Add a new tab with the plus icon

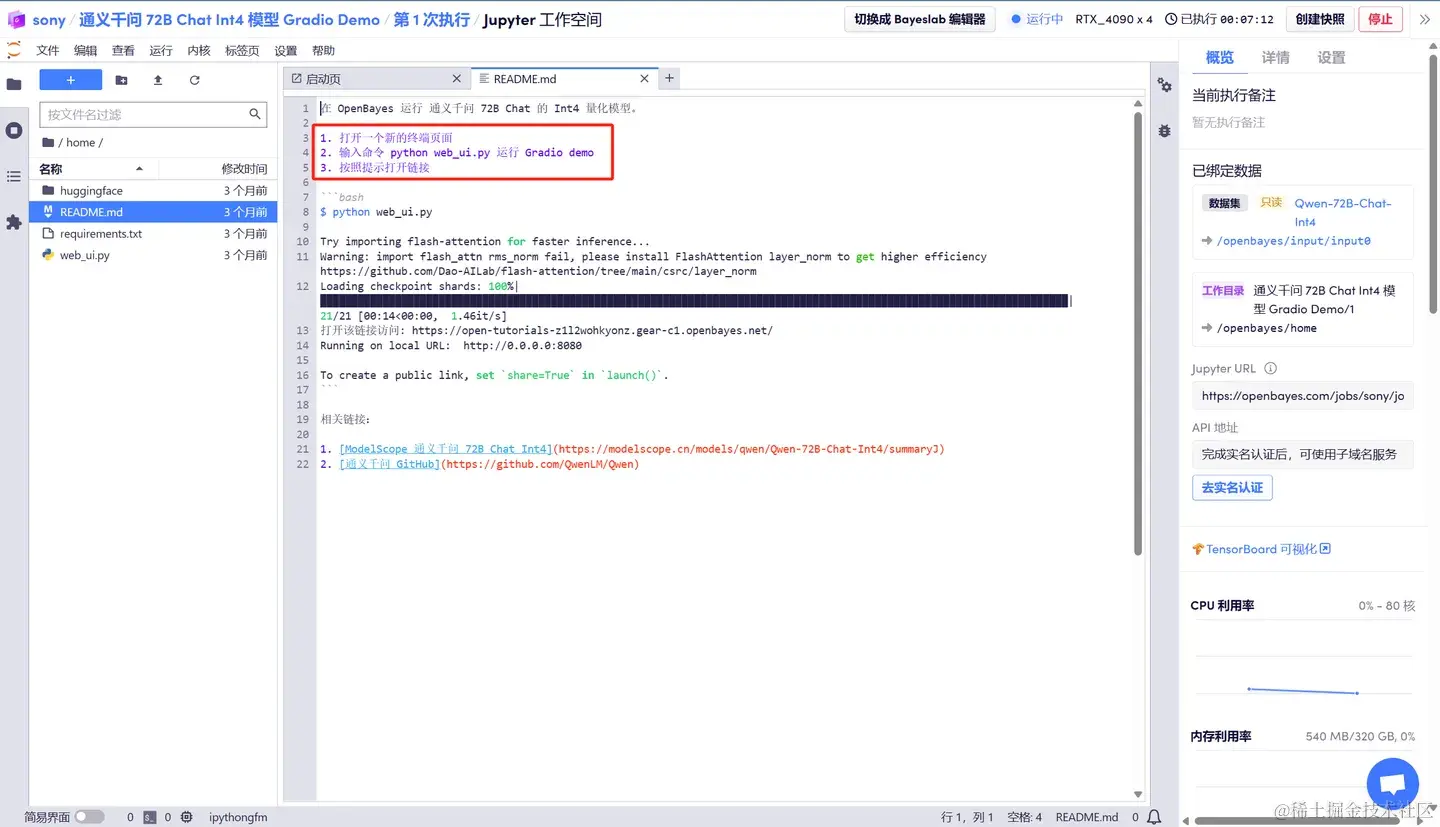pos(670,78)
